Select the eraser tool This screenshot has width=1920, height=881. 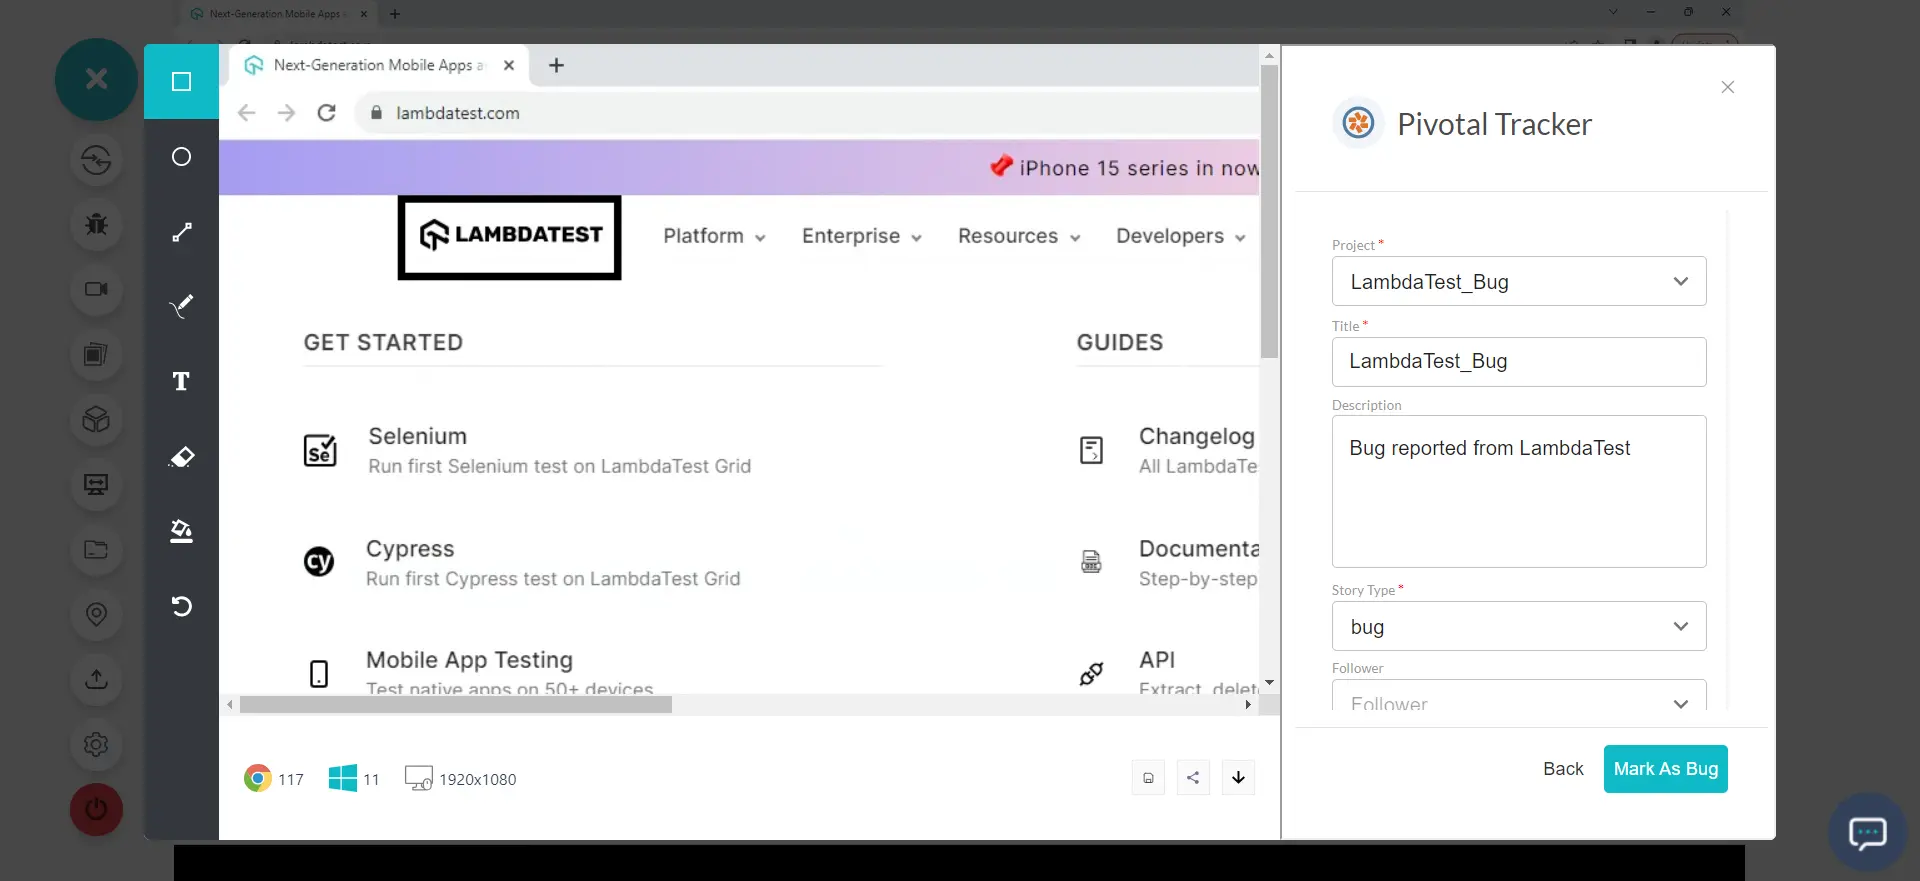181,457
